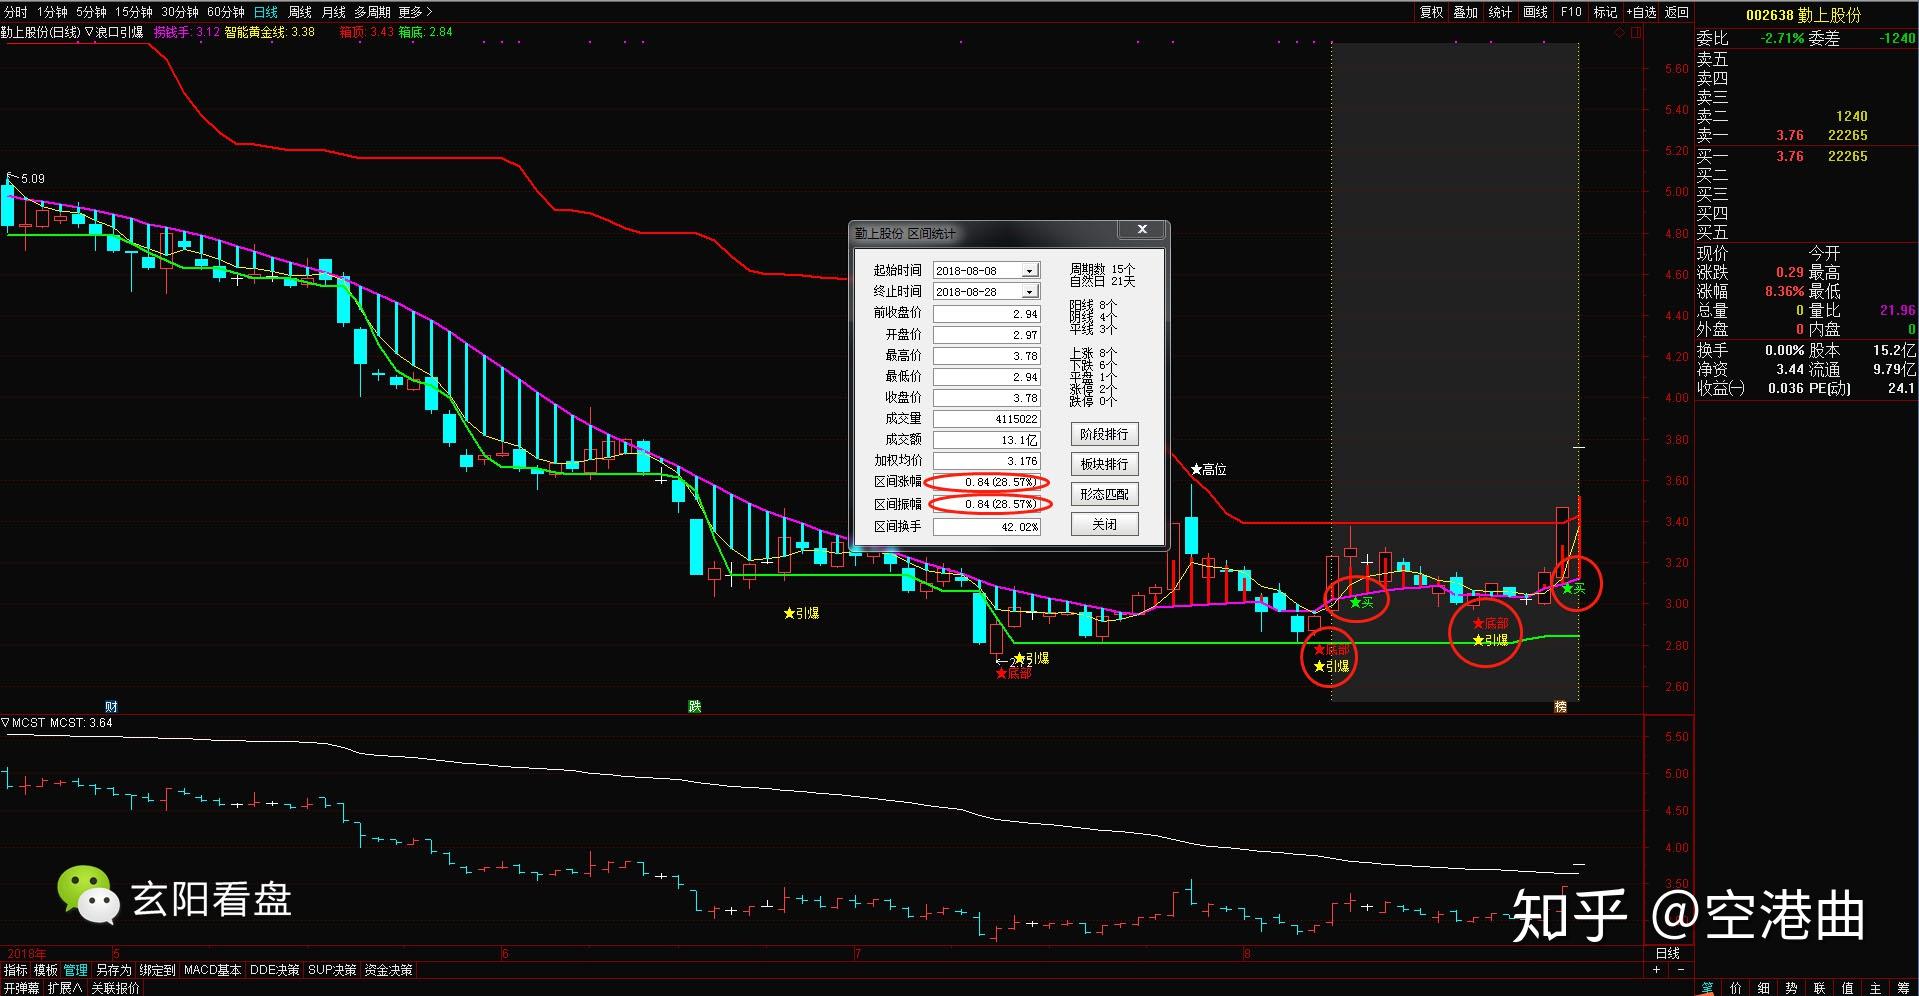Switch to 1分钟 chart period
The width and height of the screenshot is (1919, 996).
tap(52, 12)
